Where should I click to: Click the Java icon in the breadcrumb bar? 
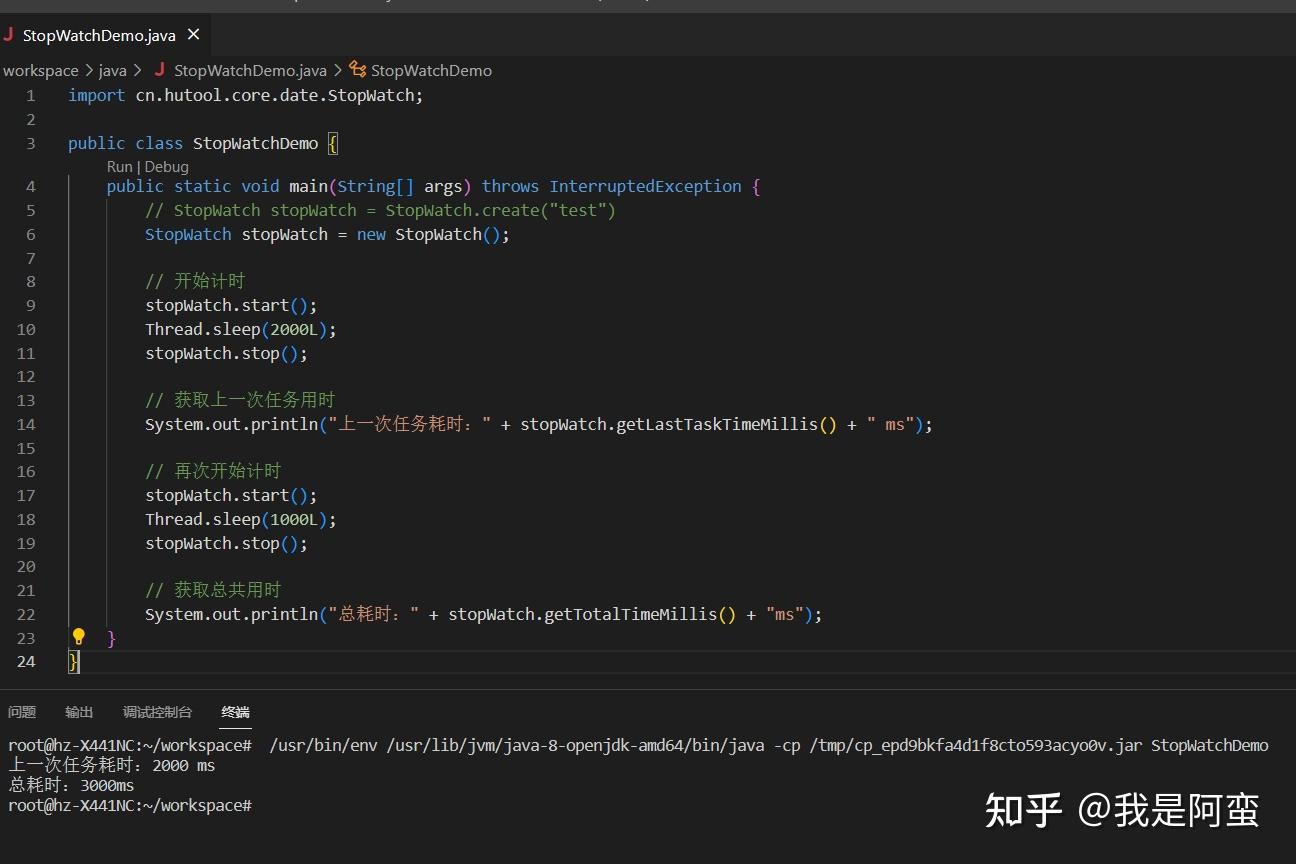click(159, 70)
